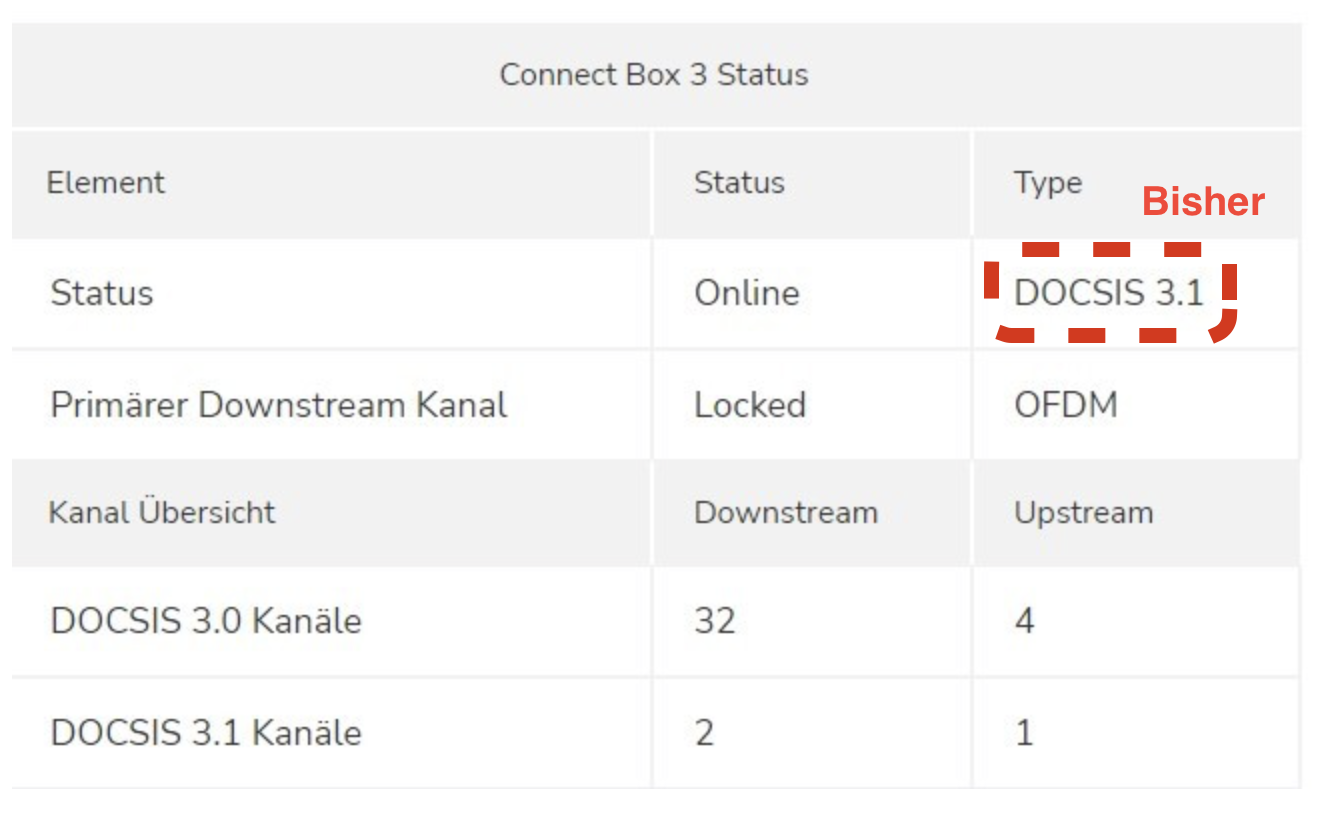Click the red "Bisher" annotation label

[1203, 202]
